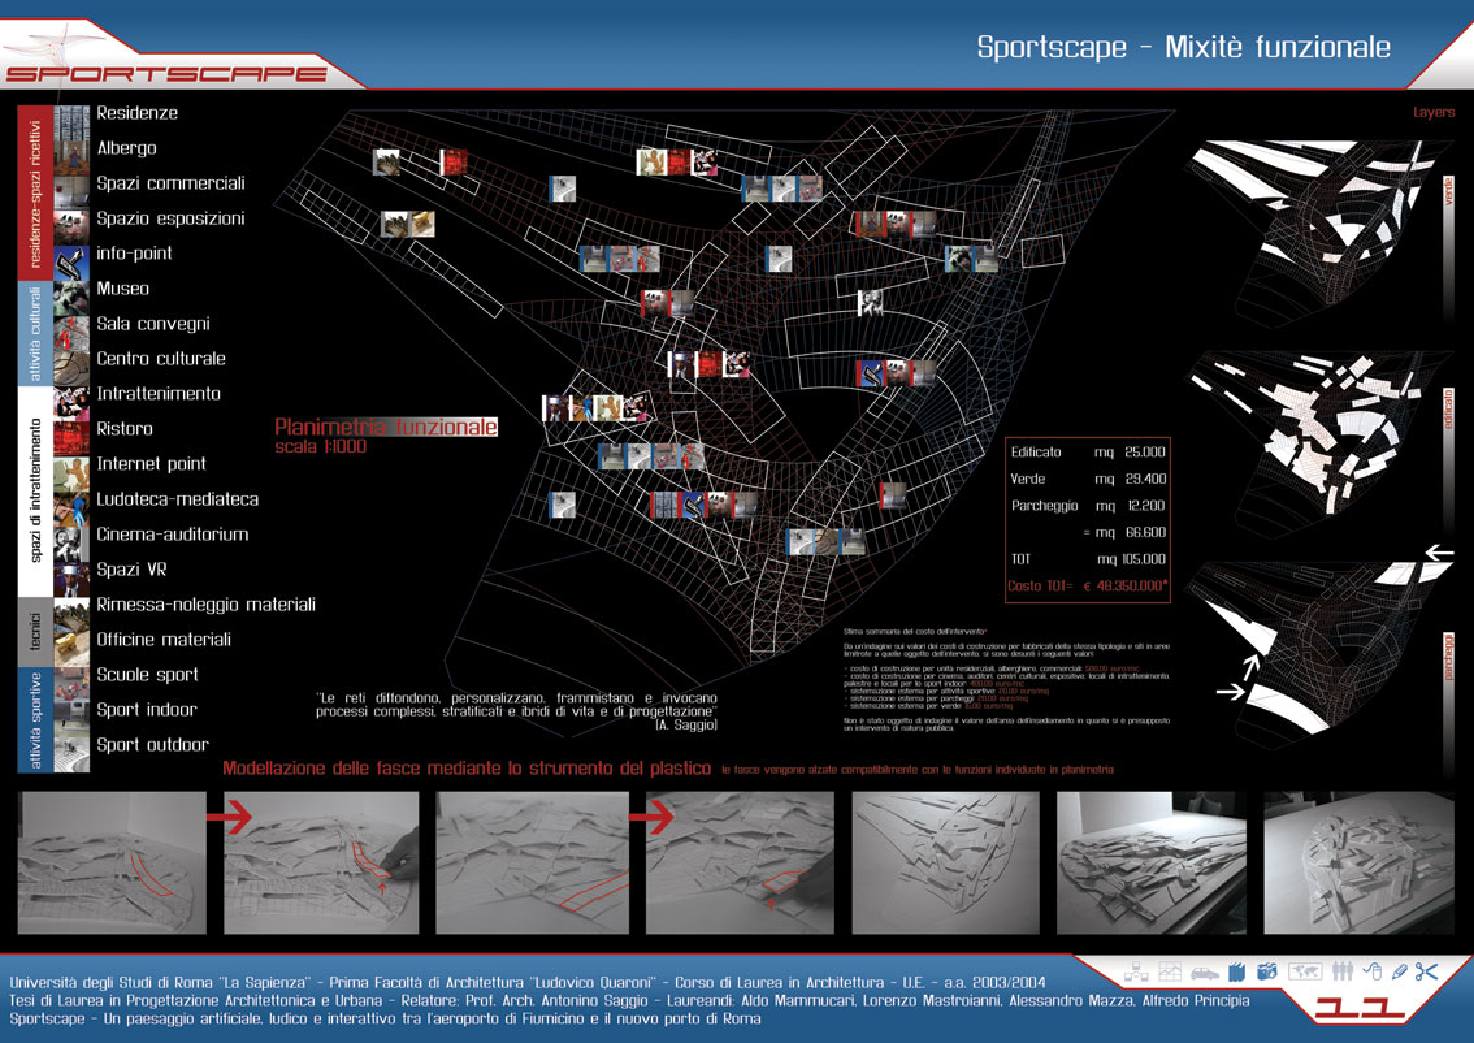
Task: Click the 'Costo TOT' row in table
Action: [x=1087, y=586]
